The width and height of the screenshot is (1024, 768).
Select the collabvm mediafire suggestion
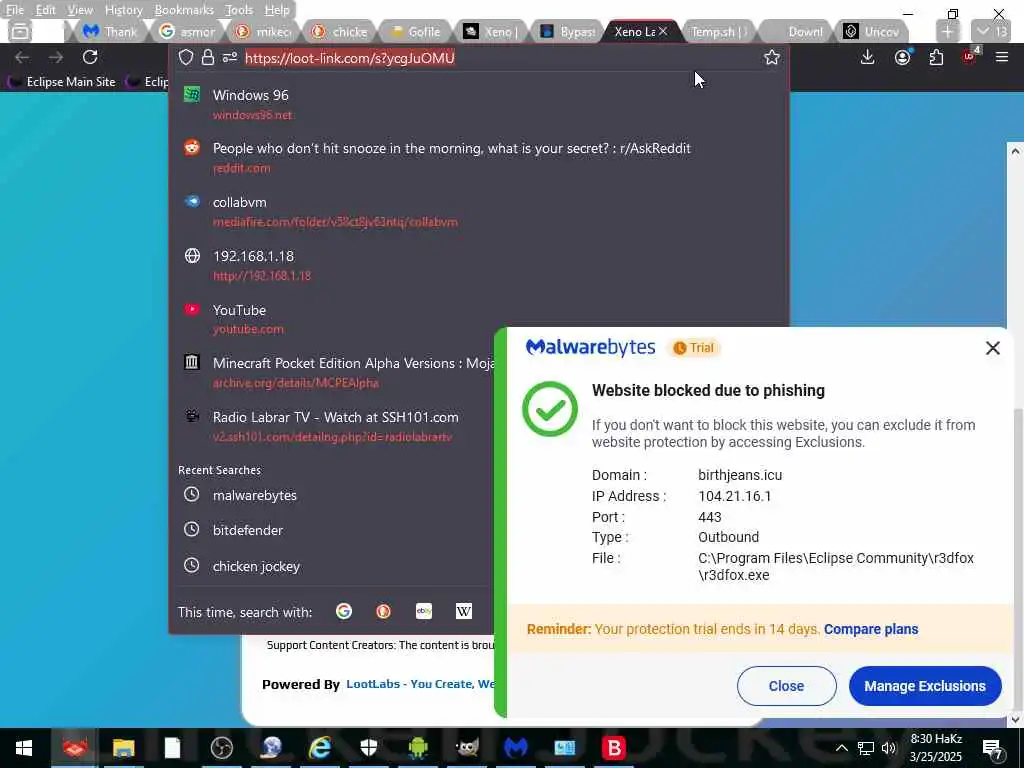coord(479,211)
